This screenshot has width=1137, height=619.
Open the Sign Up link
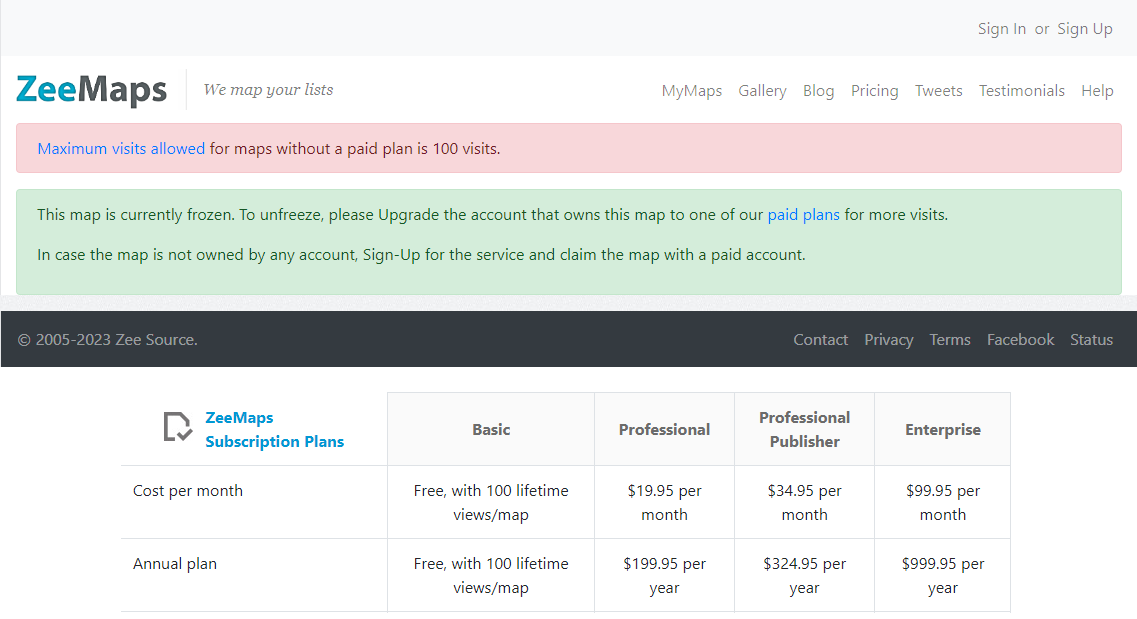coord(1085,29)
